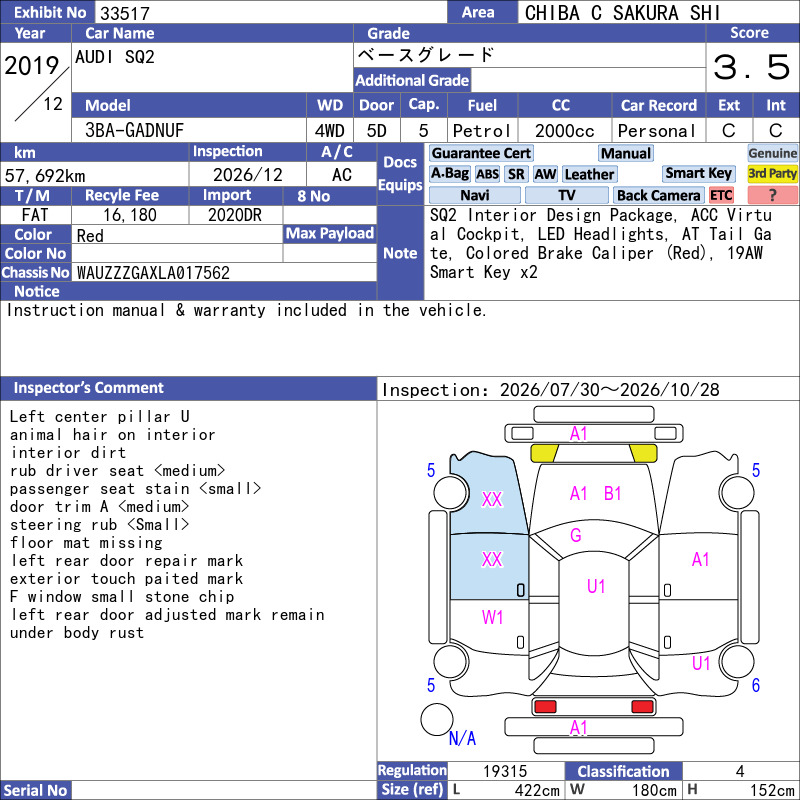
Task: Click the TV equipment box
Action: pyautogui.click(x=567, y=195)
